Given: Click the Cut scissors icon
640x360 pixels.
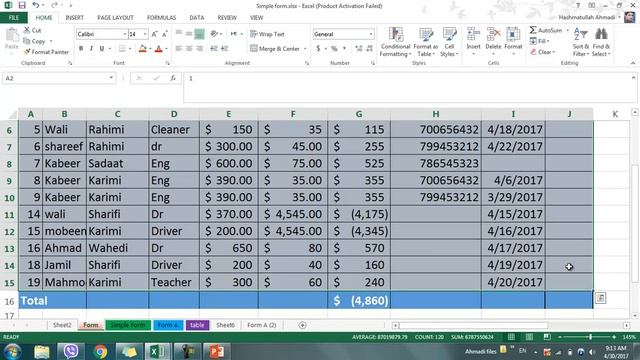Looking at the screenshot, I should pos(27,30).
